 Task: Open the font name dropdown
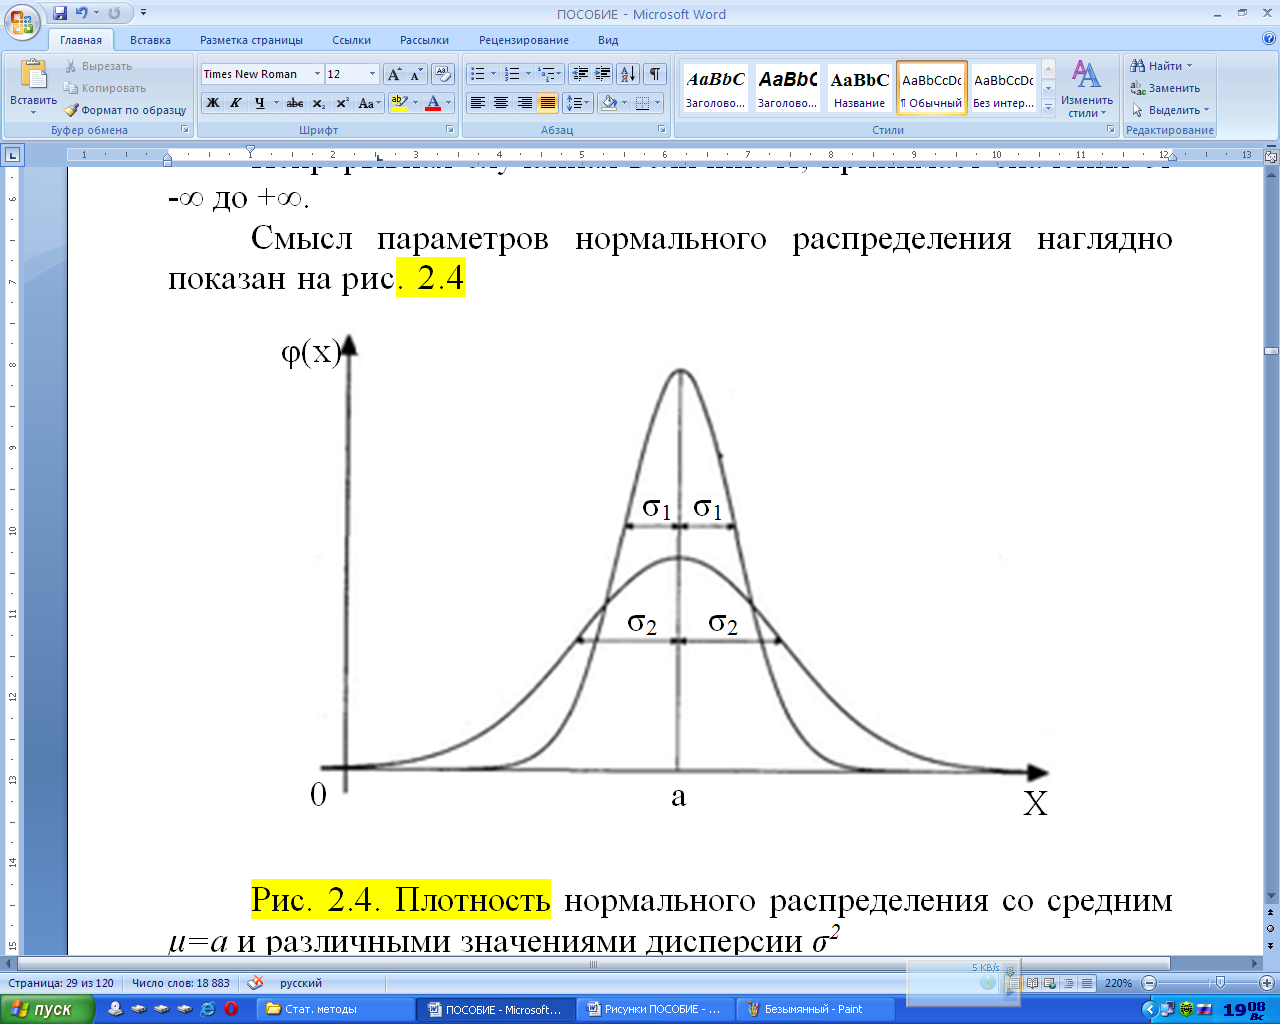coord(317,74)
